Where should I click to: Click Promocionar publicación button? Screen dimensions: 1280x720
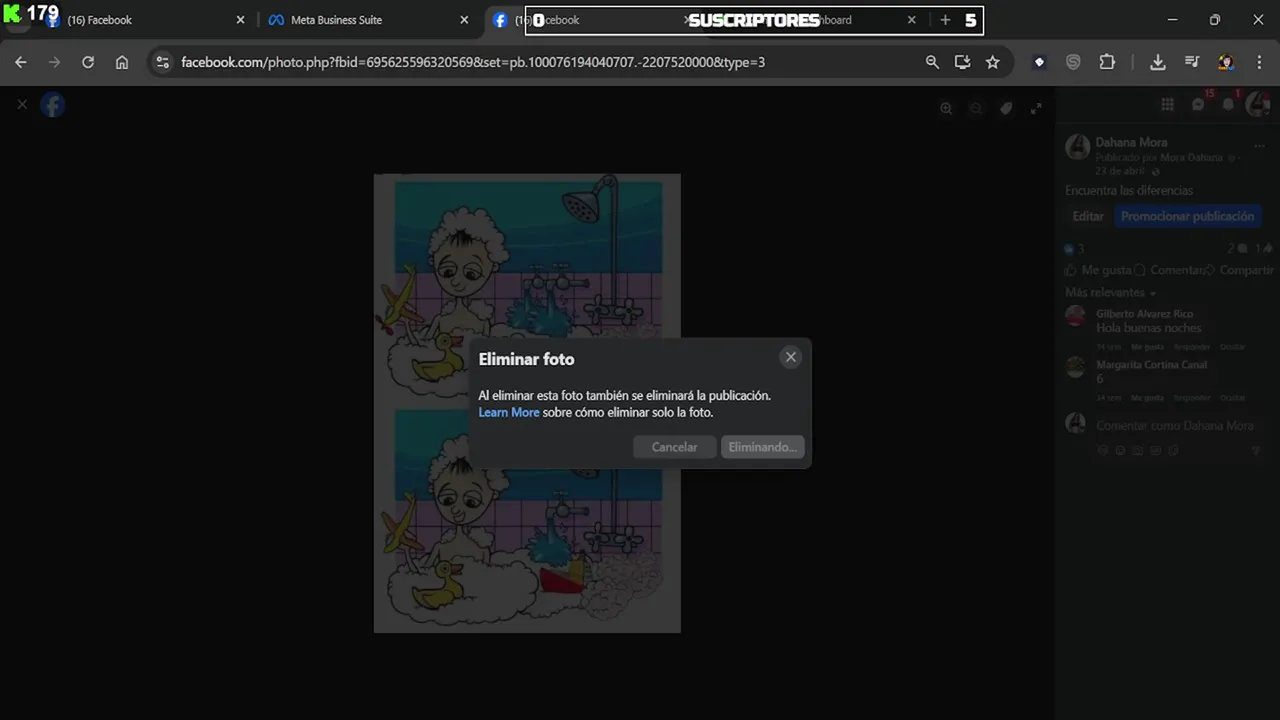pyautogui.click(x=1187, y=216)
